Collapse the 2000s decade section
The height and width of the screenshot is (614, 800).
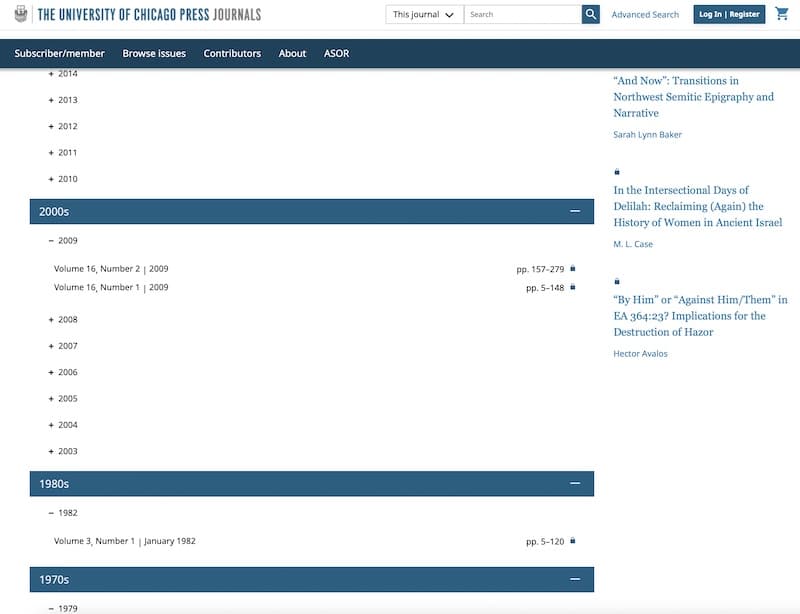tap(575, 211)
